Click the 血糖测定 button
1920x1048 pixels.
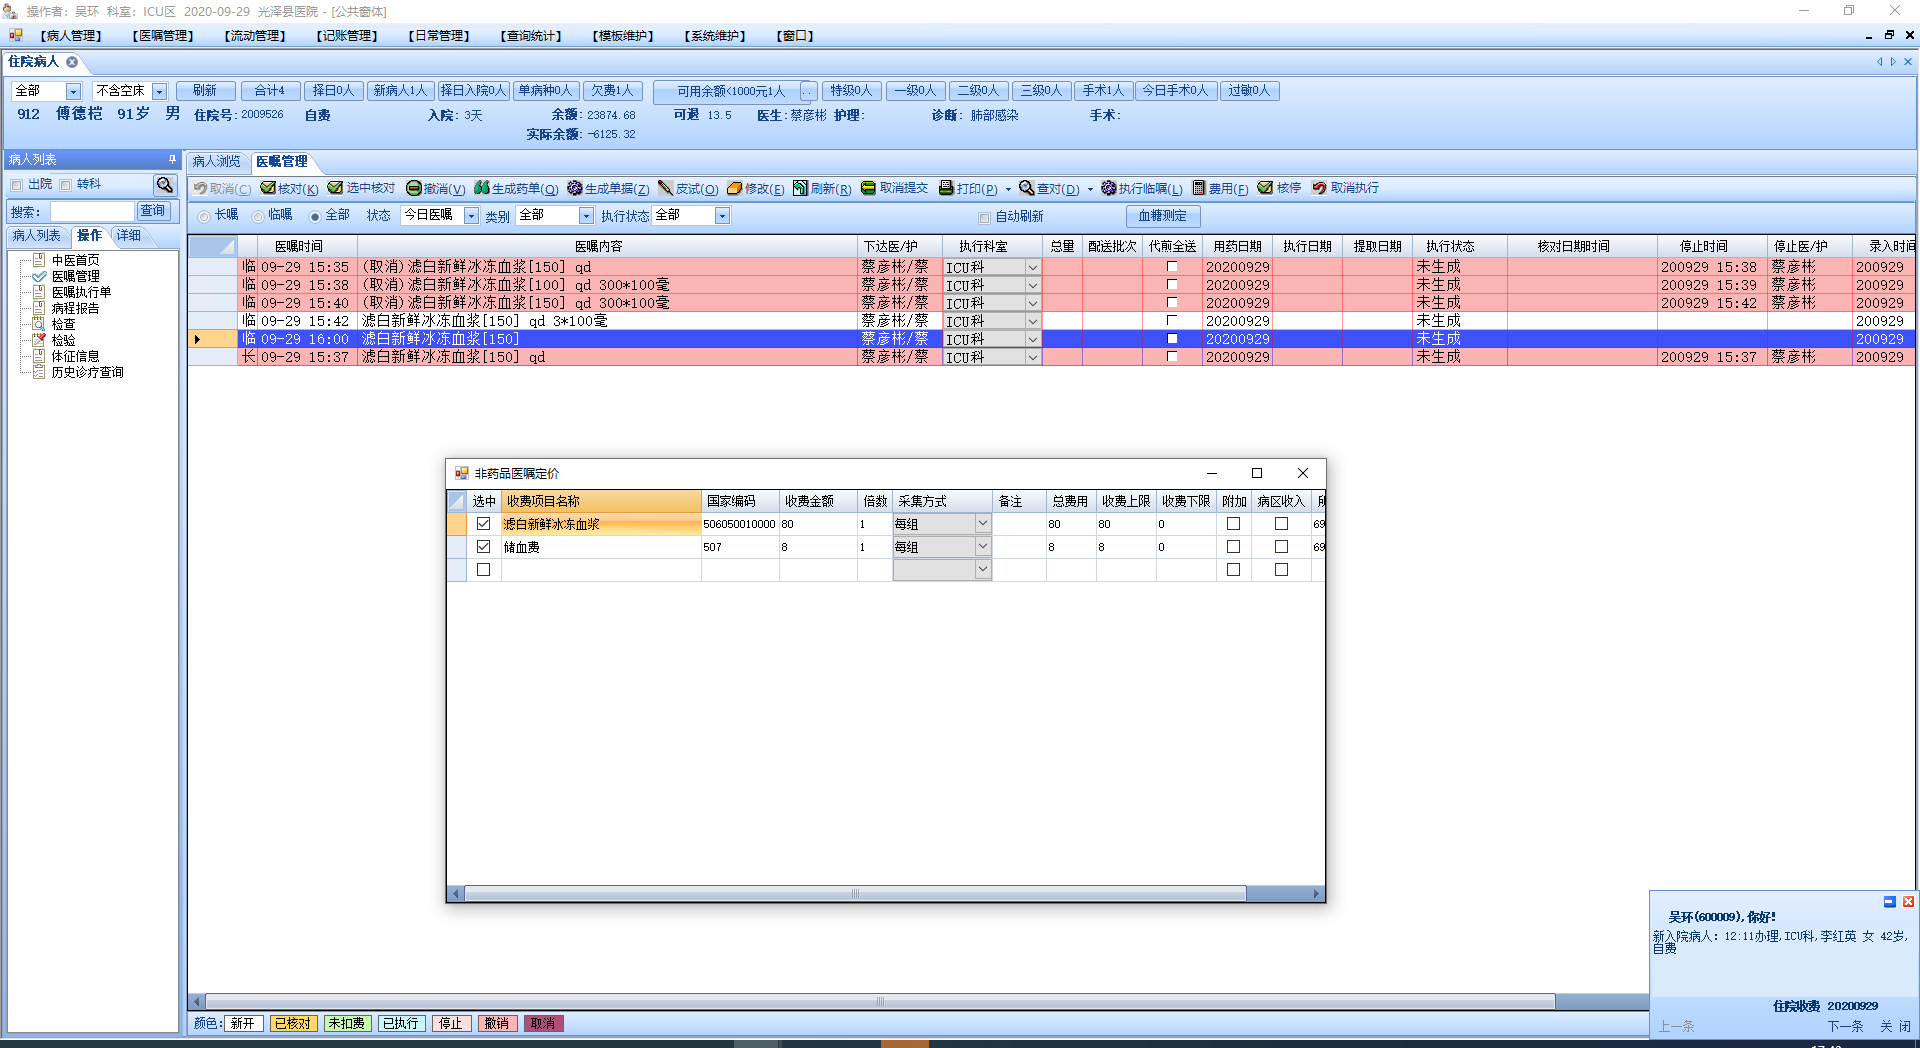[x=1163, y=216]
